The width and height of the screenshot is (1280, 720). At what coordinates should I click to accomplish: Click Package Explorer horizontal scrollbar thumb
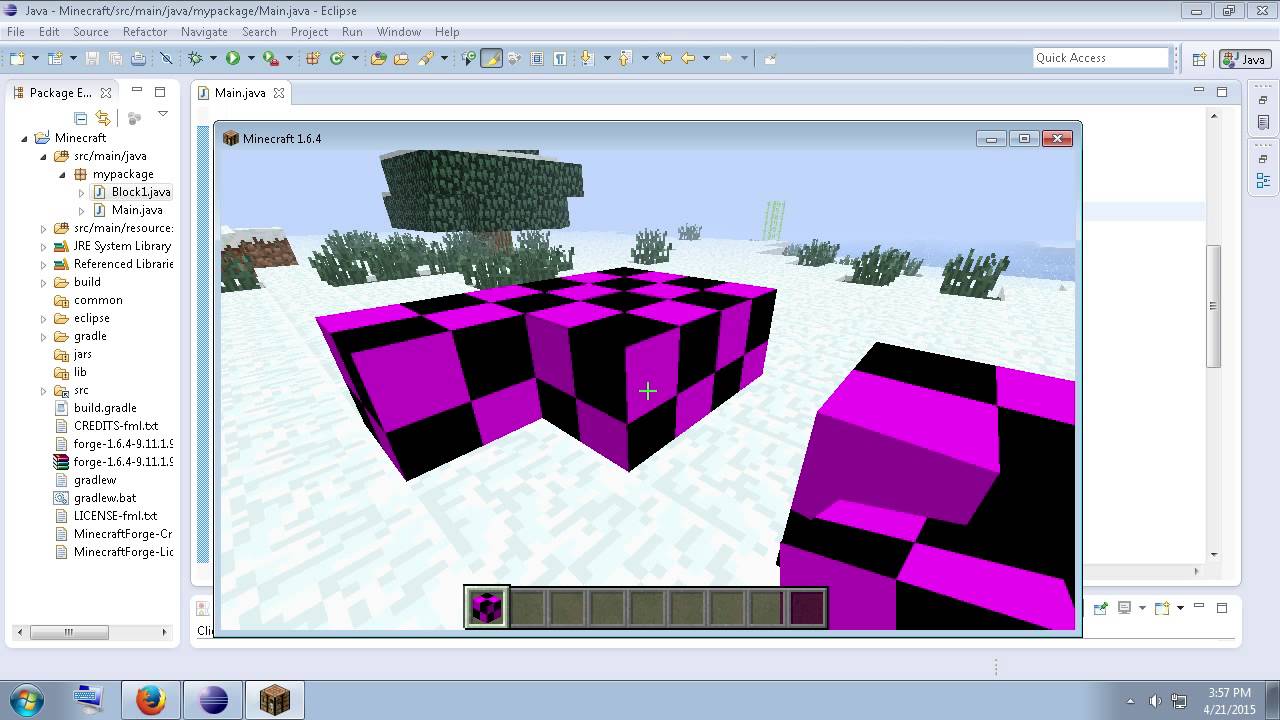pyautogui.click(x=69, y=632)
